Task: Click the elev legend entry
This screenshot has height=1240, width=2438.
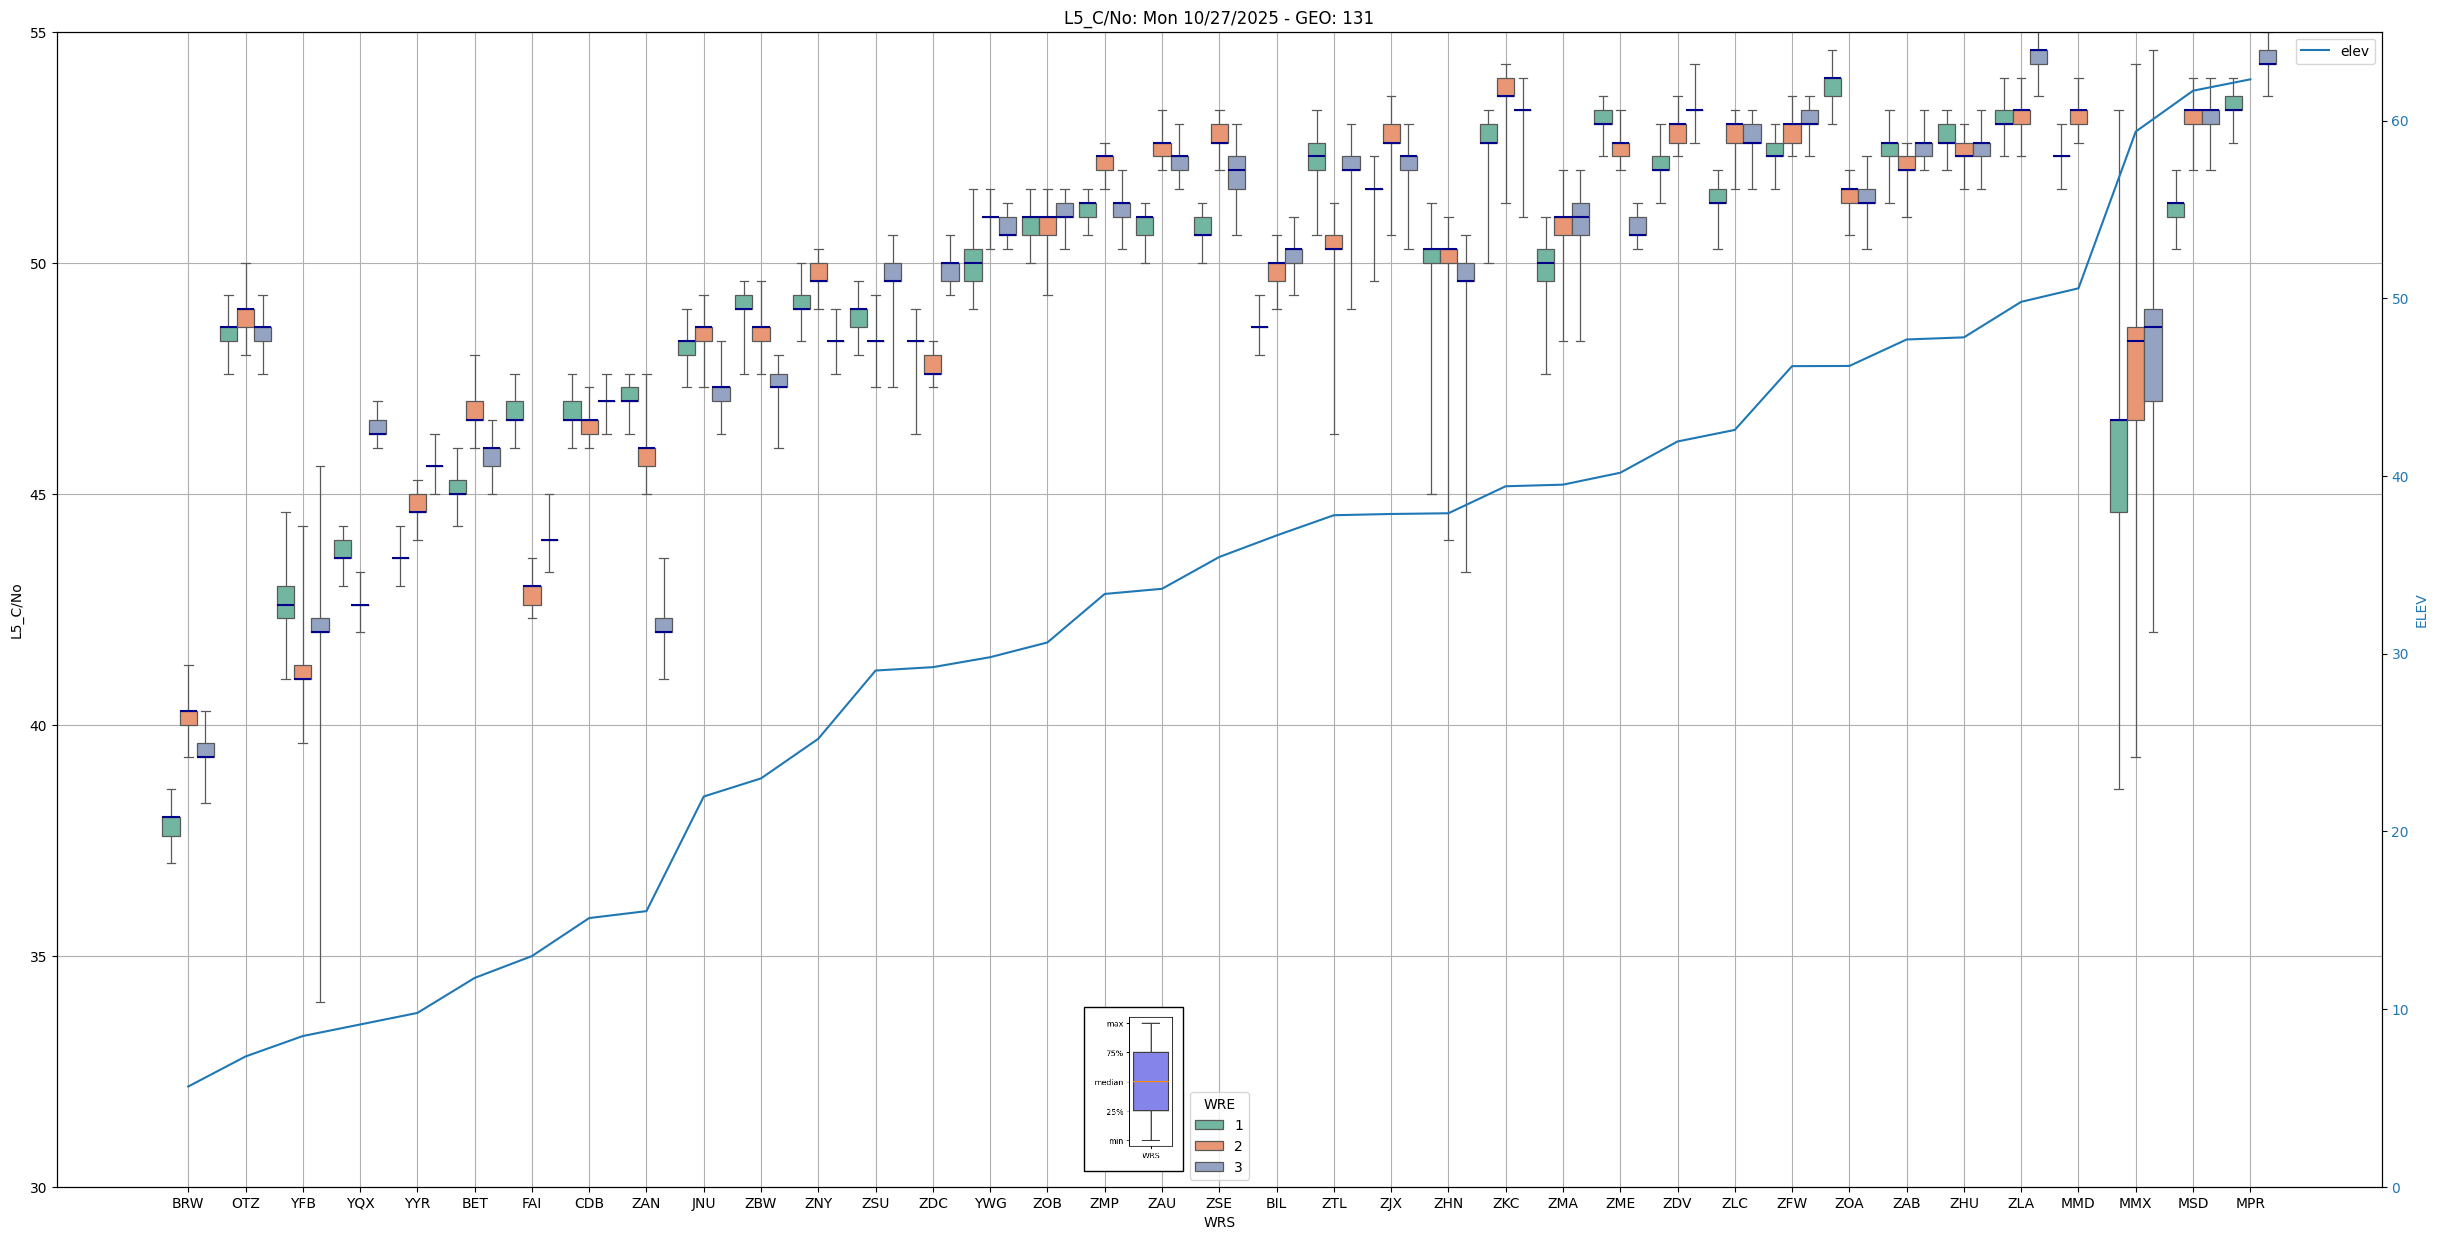Action: [x=2335, y=52]
